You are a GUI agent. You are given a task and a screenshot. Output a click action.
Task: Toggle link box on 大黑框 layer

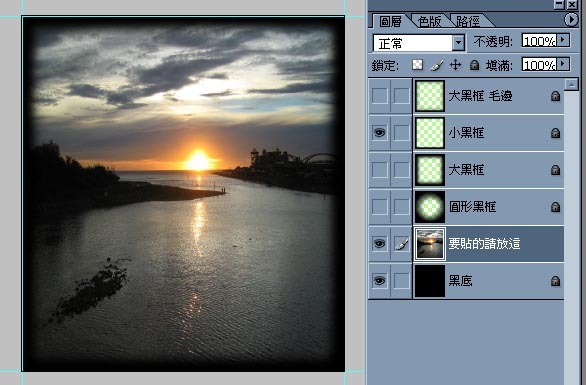click(402, 170)
